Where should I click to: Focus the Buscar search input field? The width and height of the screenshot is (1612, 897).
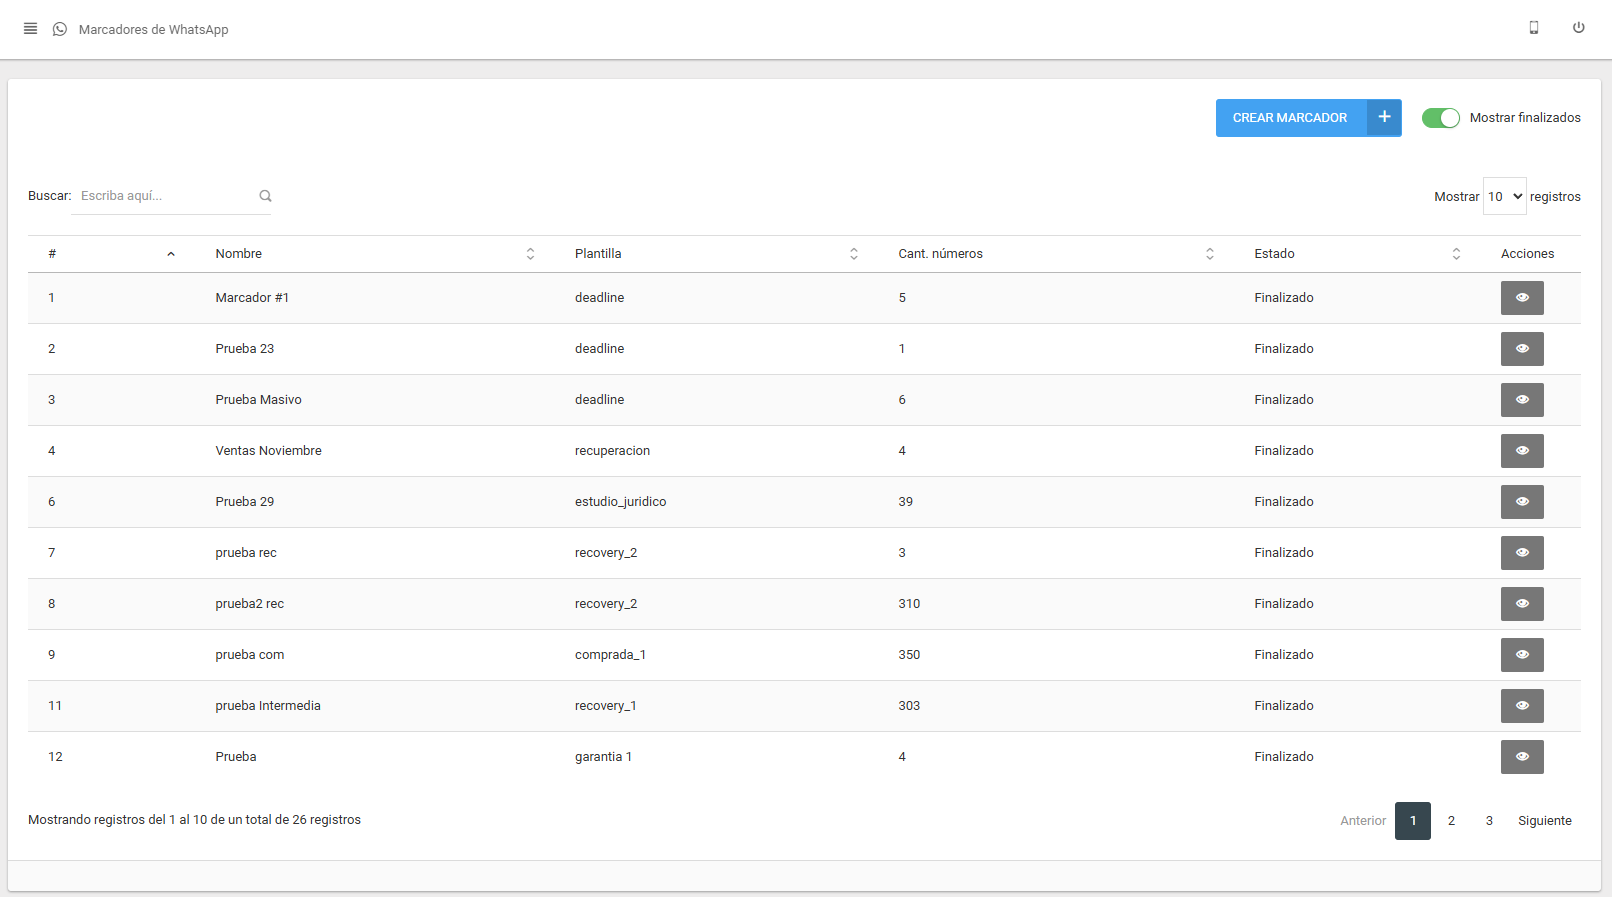165,196
